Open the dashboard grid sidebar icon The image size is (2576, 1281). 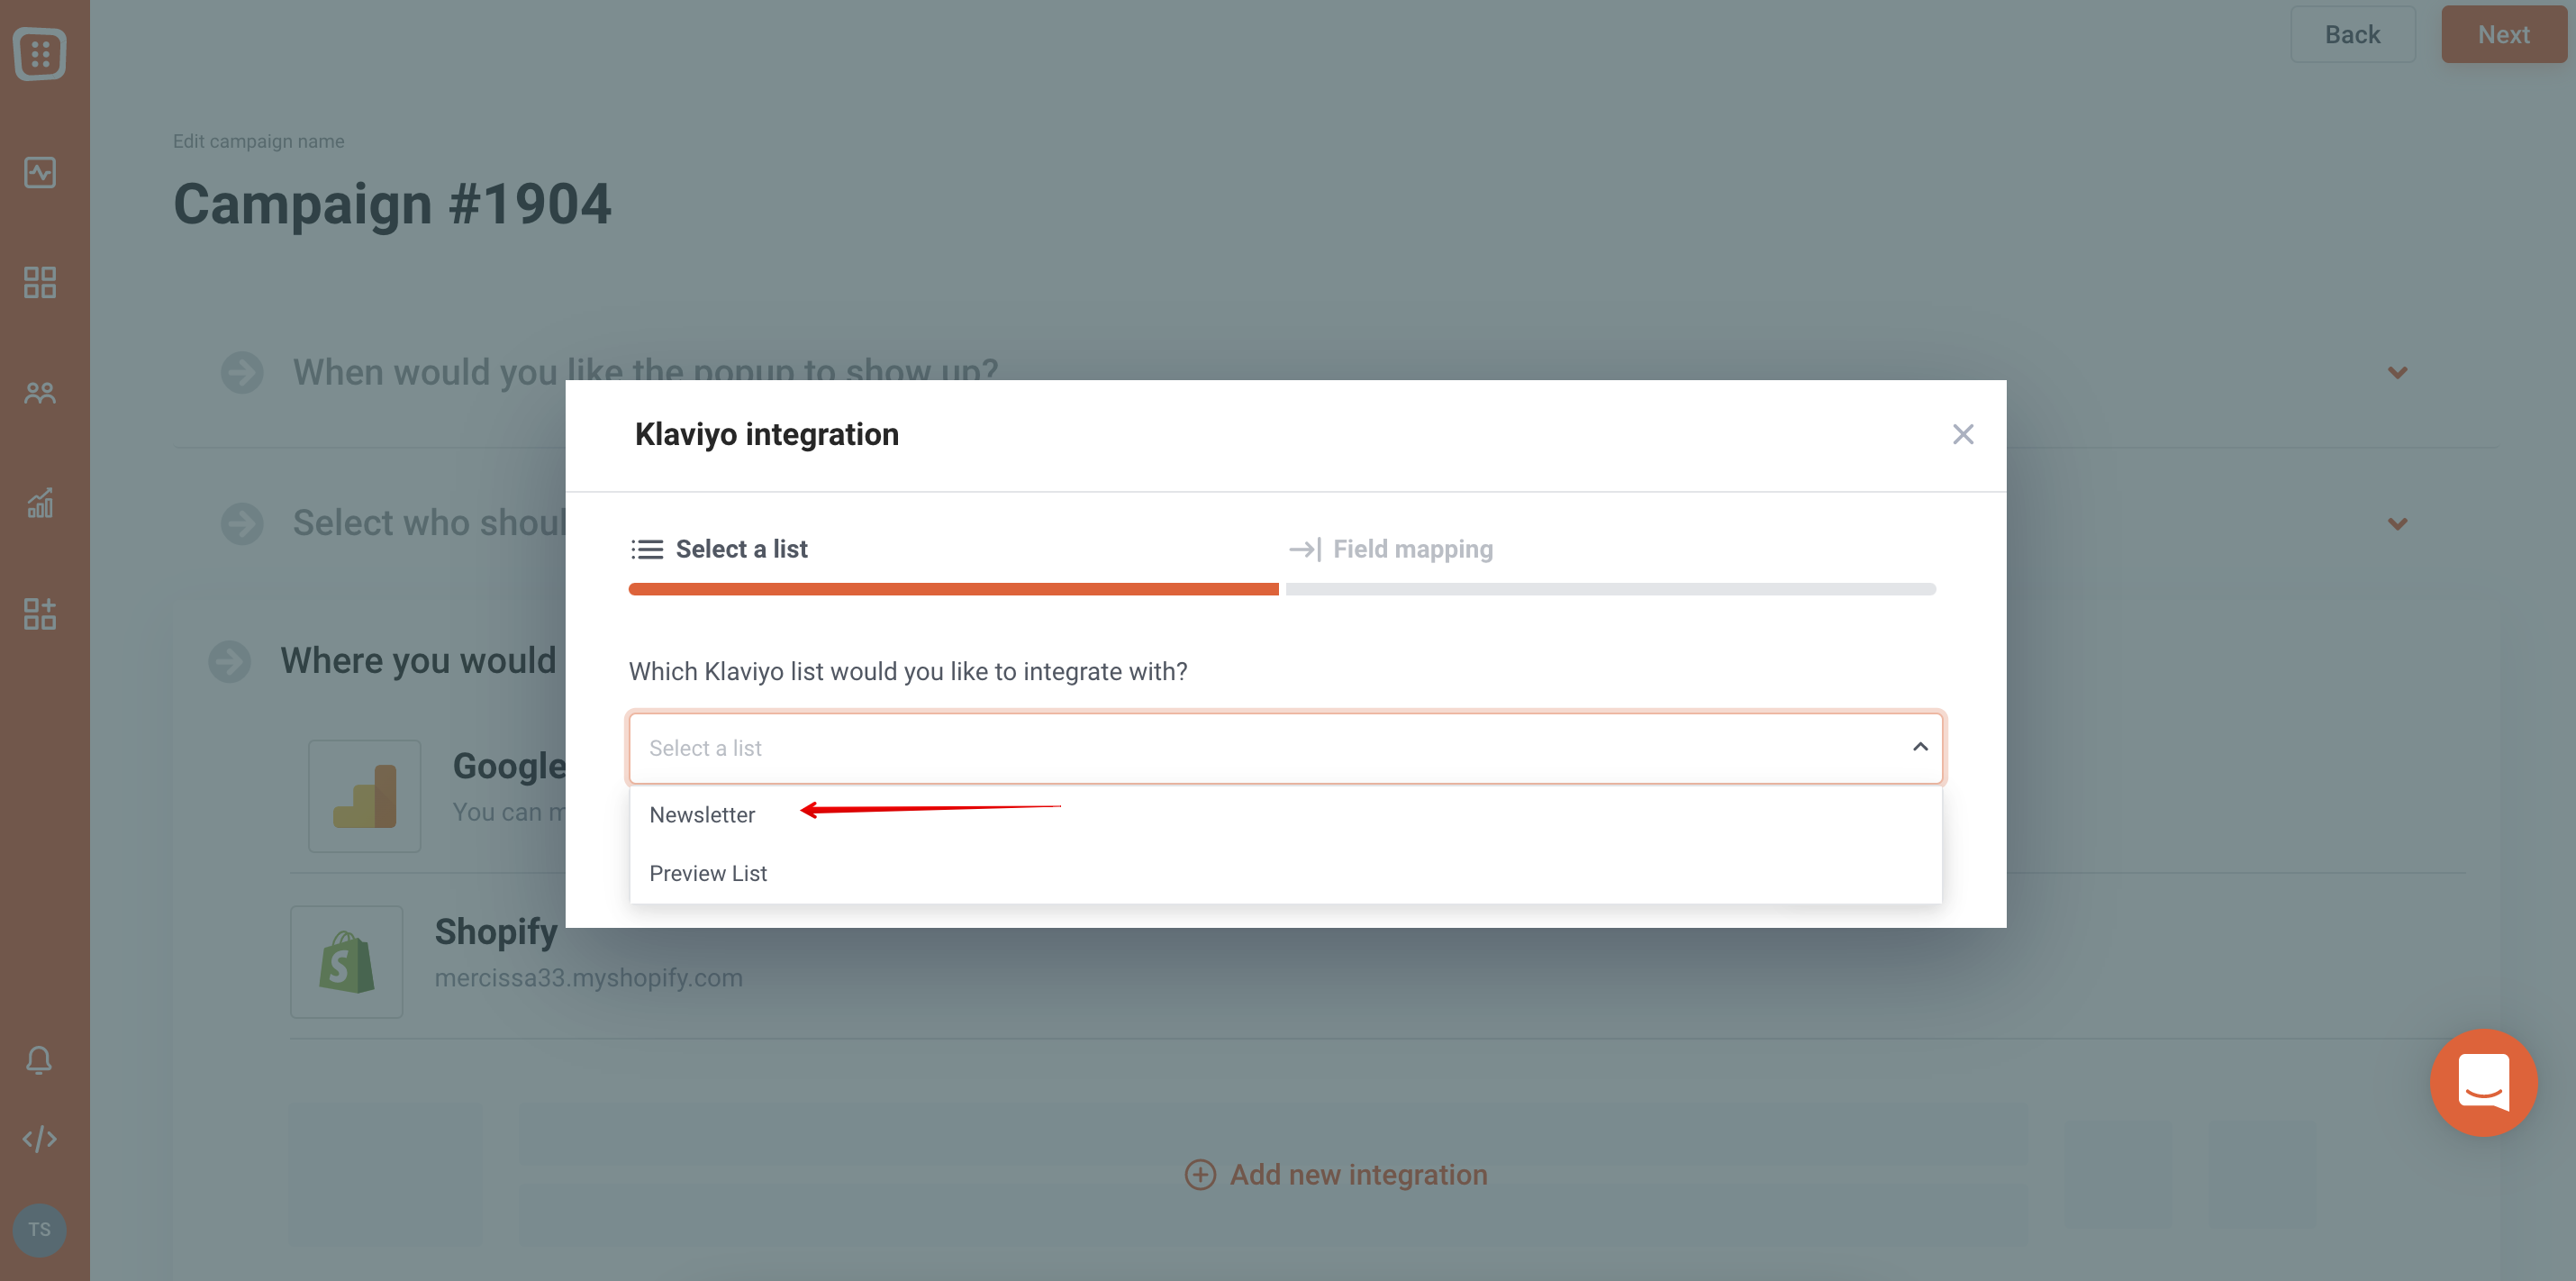40,282
